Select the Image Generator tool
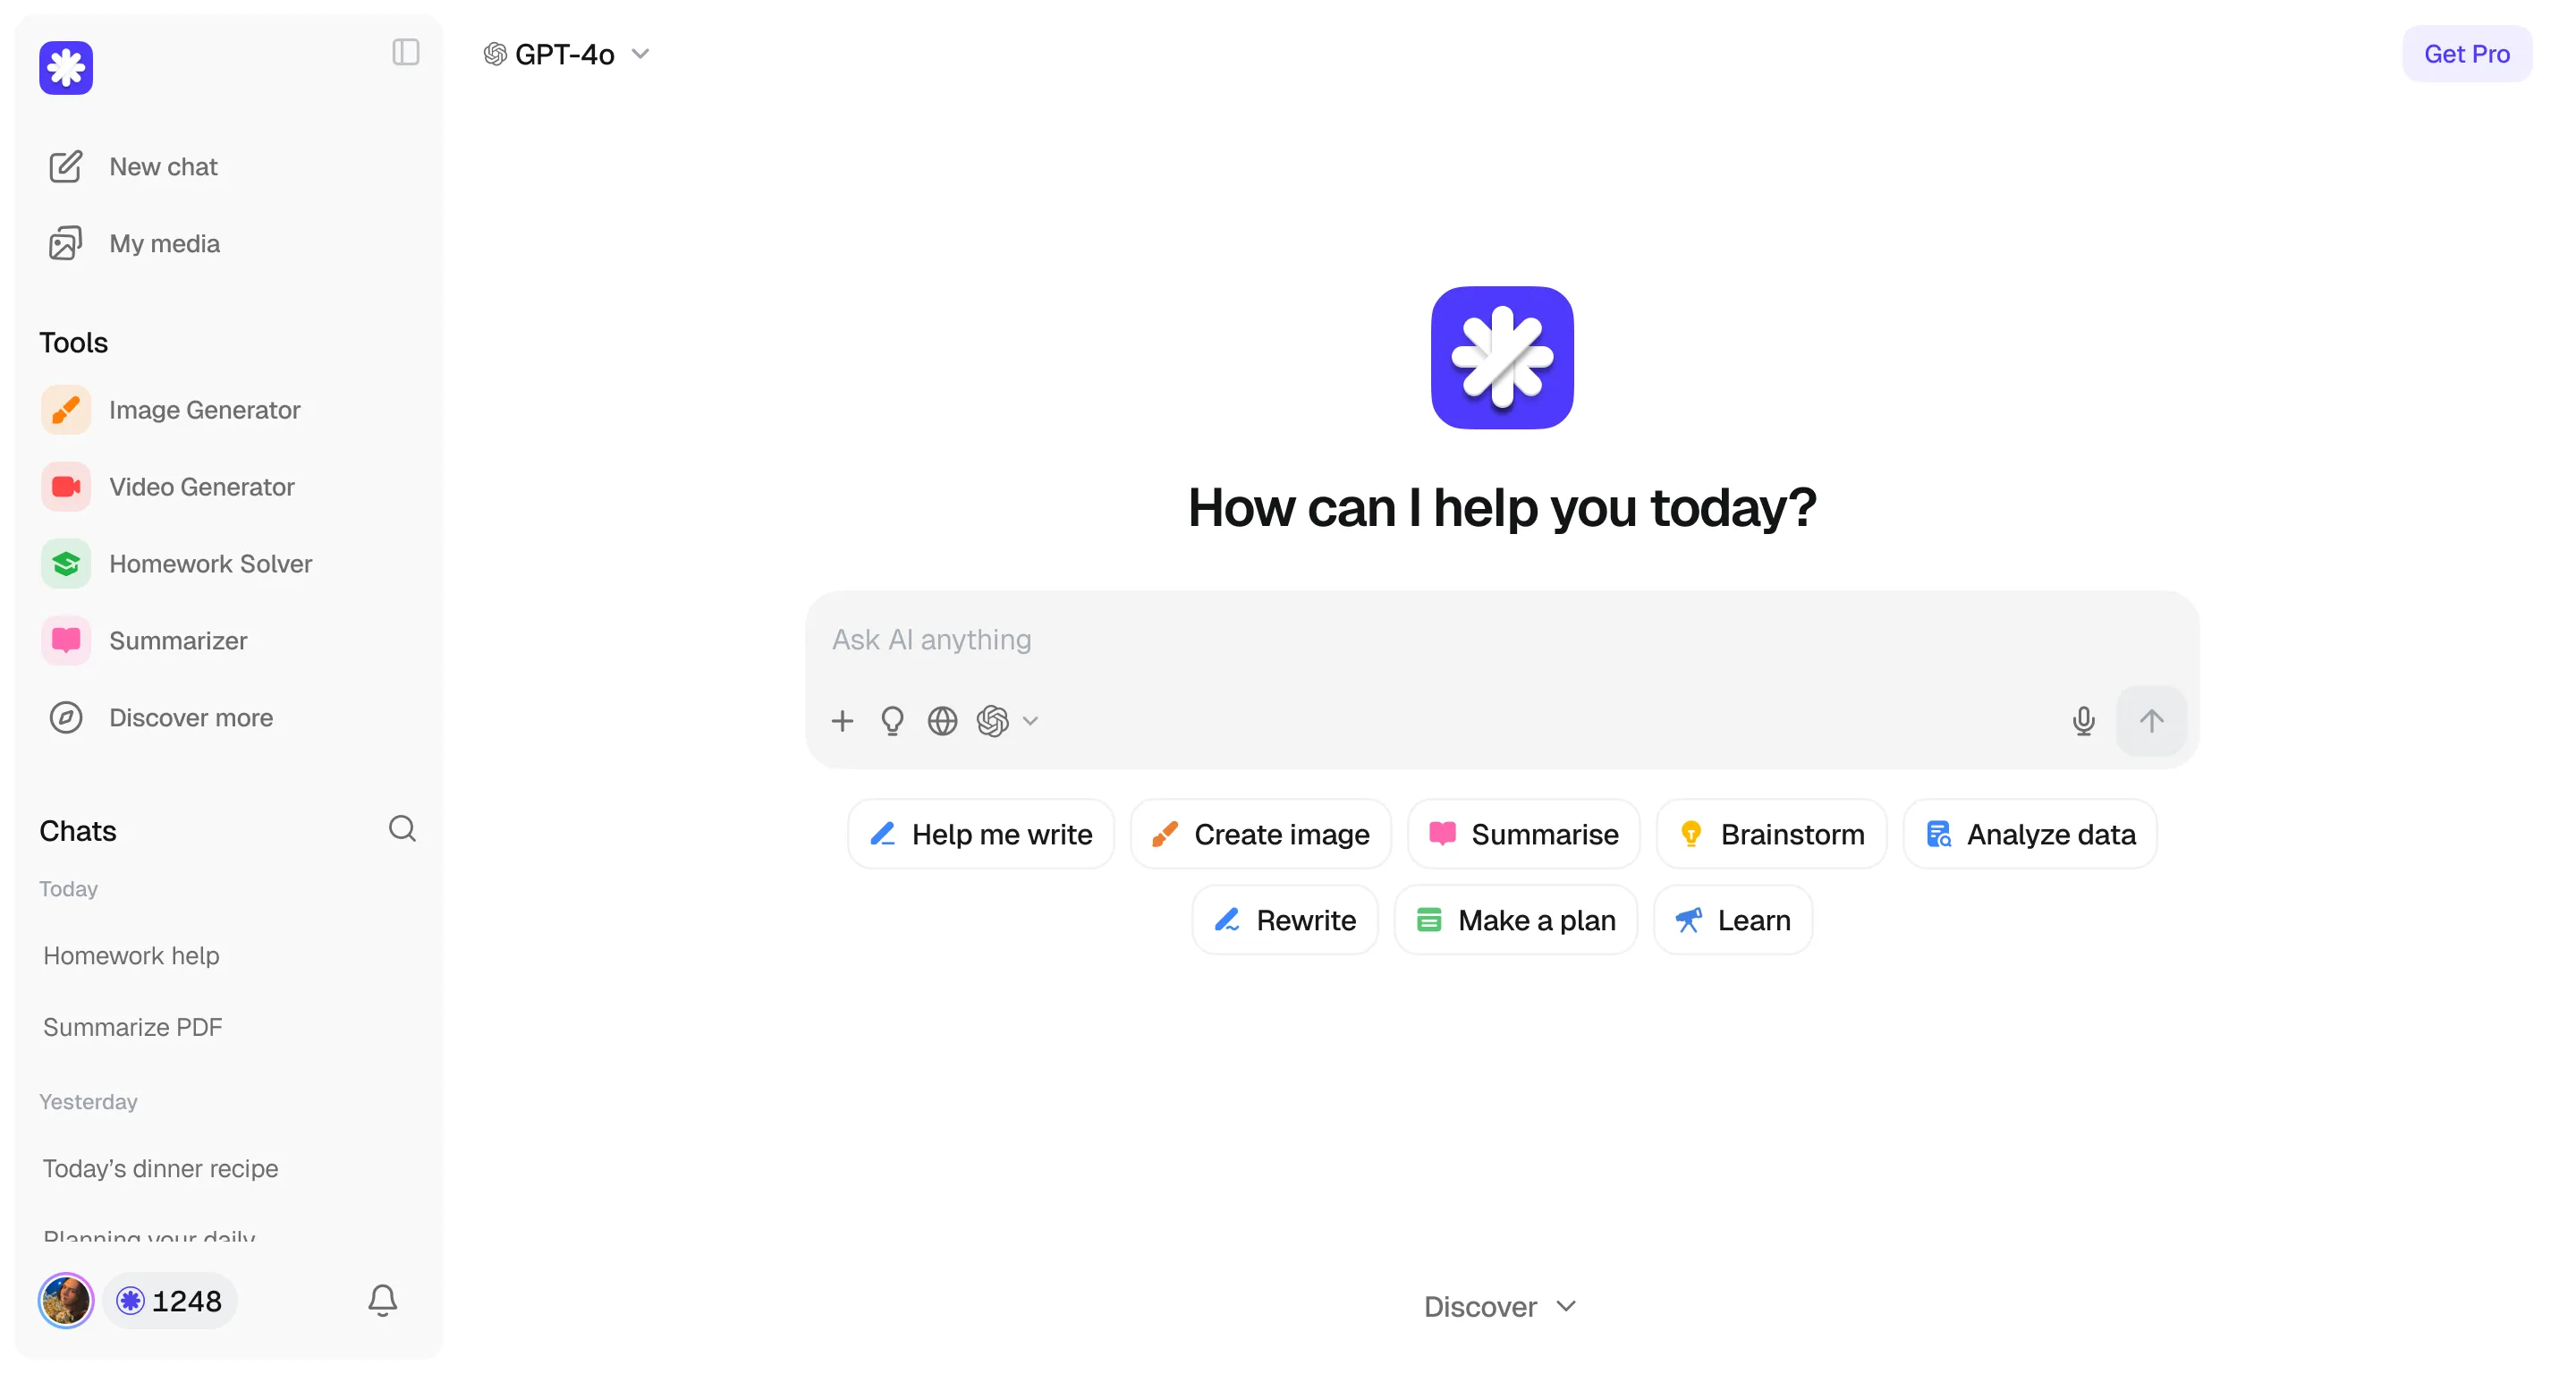2576x1374 pixels. coord(204,409)
